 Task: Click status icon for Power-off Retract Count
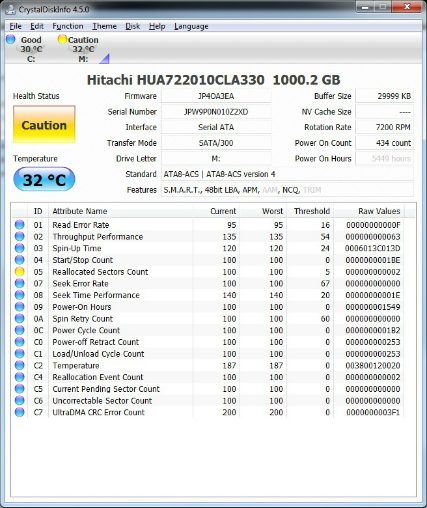pos(20,342)
